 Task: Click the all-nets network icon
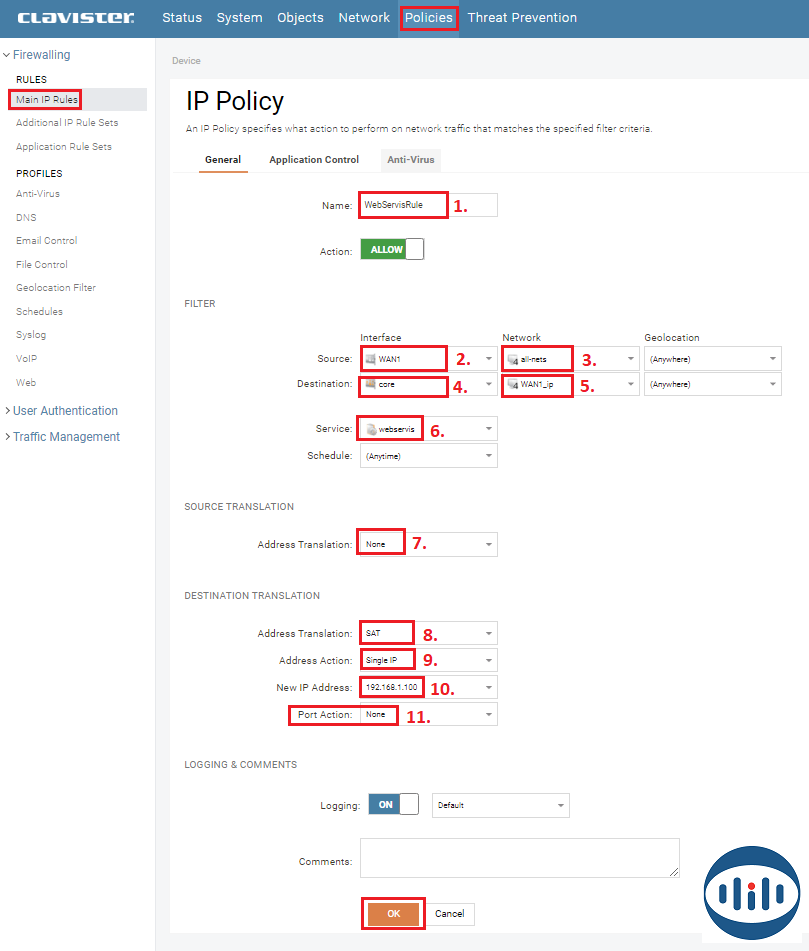point(512,359)
